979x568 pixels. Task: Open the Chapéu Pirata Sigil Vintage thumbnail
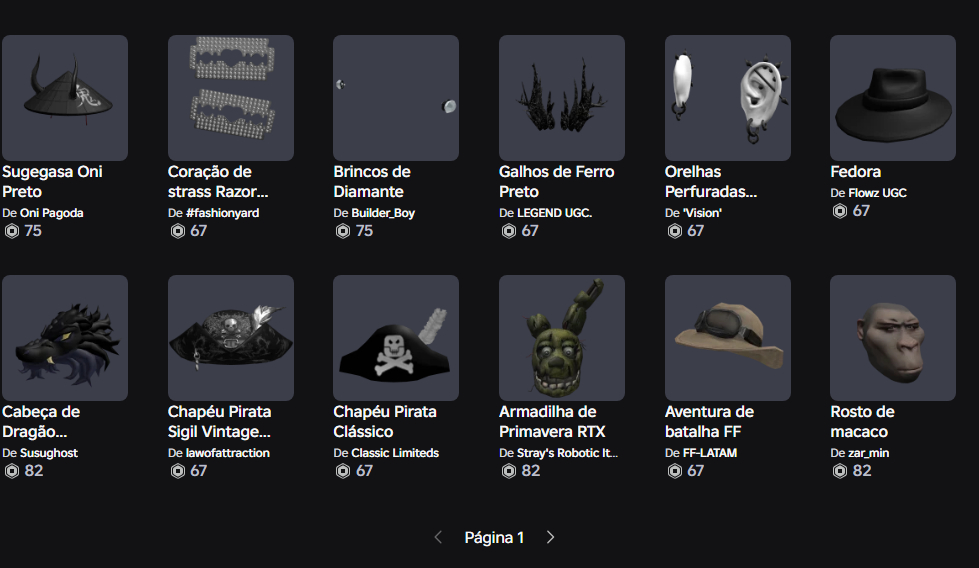click(231, 338)
